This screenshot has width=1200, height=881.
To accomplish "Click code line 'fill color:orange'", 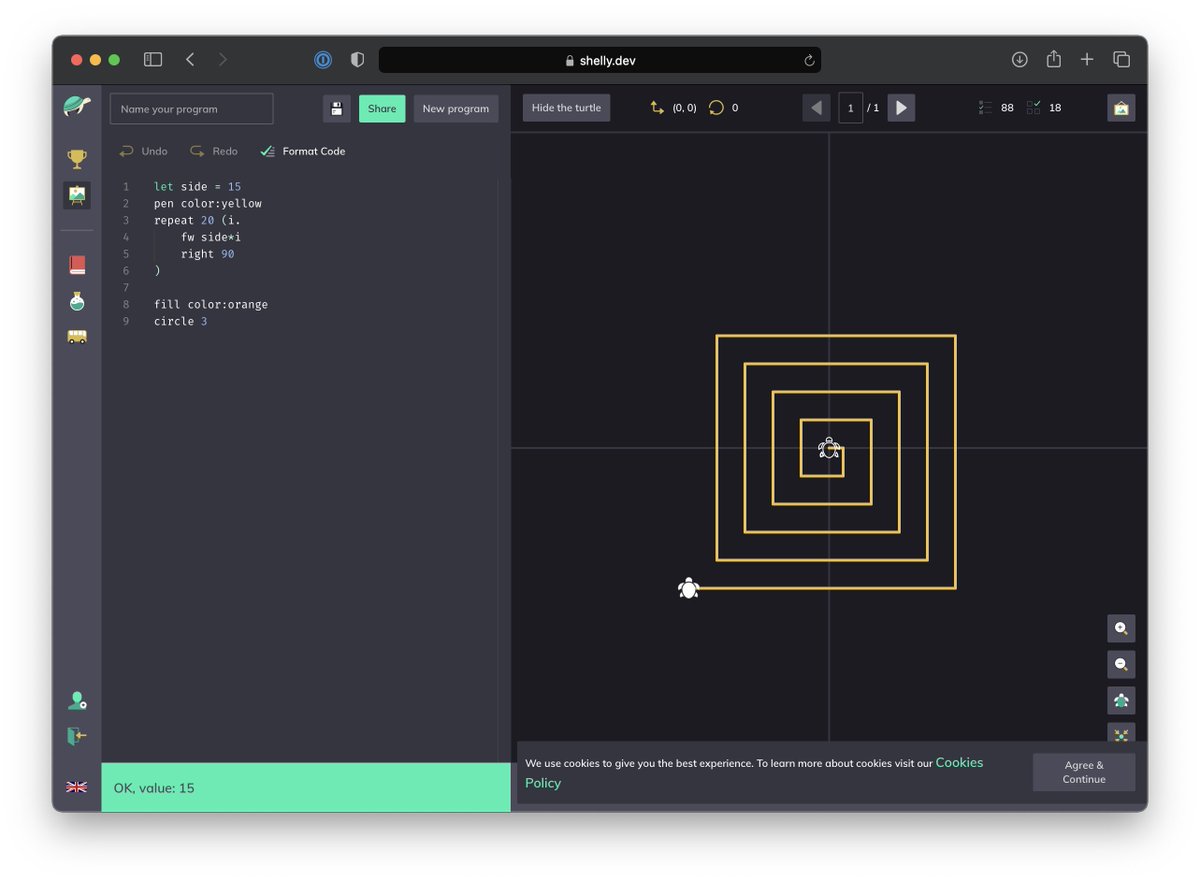I will (x=211, y=305).
